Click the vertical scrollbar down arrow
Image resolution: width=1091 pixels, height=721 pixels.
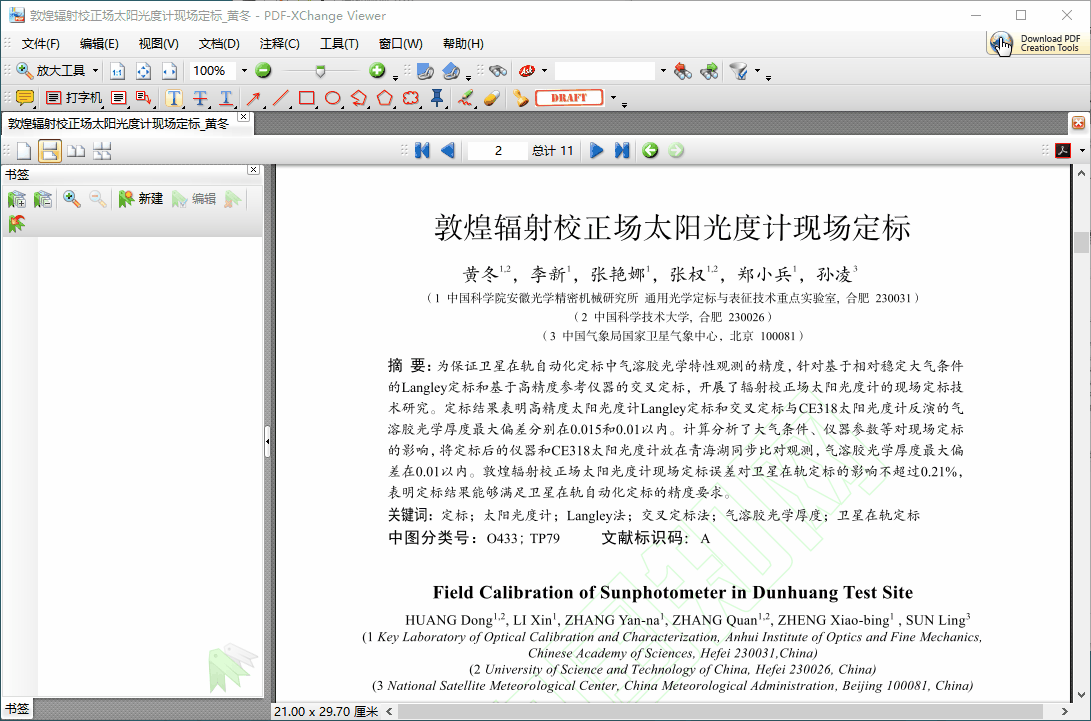1081,694
